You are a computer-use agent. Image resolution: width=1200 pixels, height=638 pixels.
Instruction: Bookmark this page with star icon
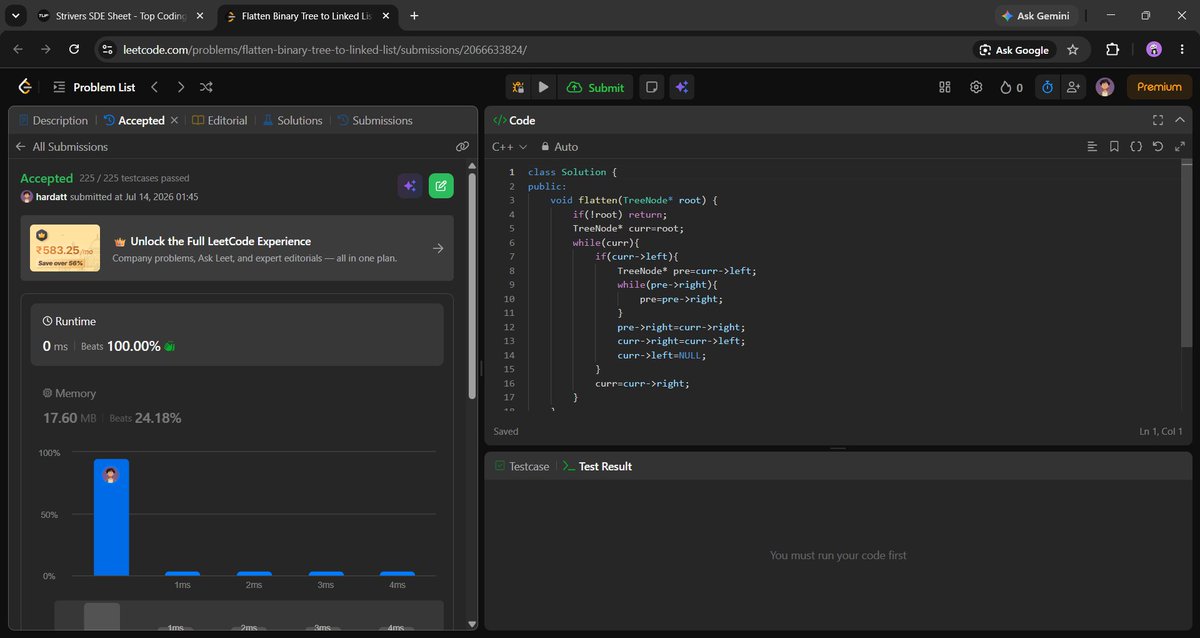(1073, 50)
